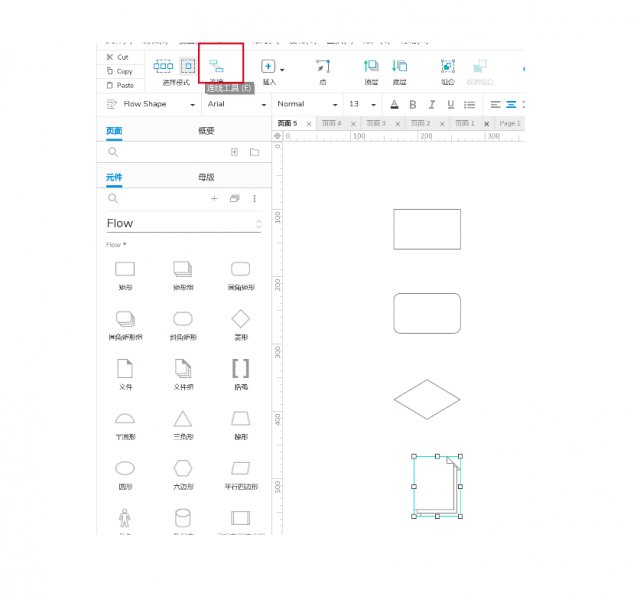Toggle bold formatting
Screen dimensions: 640x600
pos(413,104)
